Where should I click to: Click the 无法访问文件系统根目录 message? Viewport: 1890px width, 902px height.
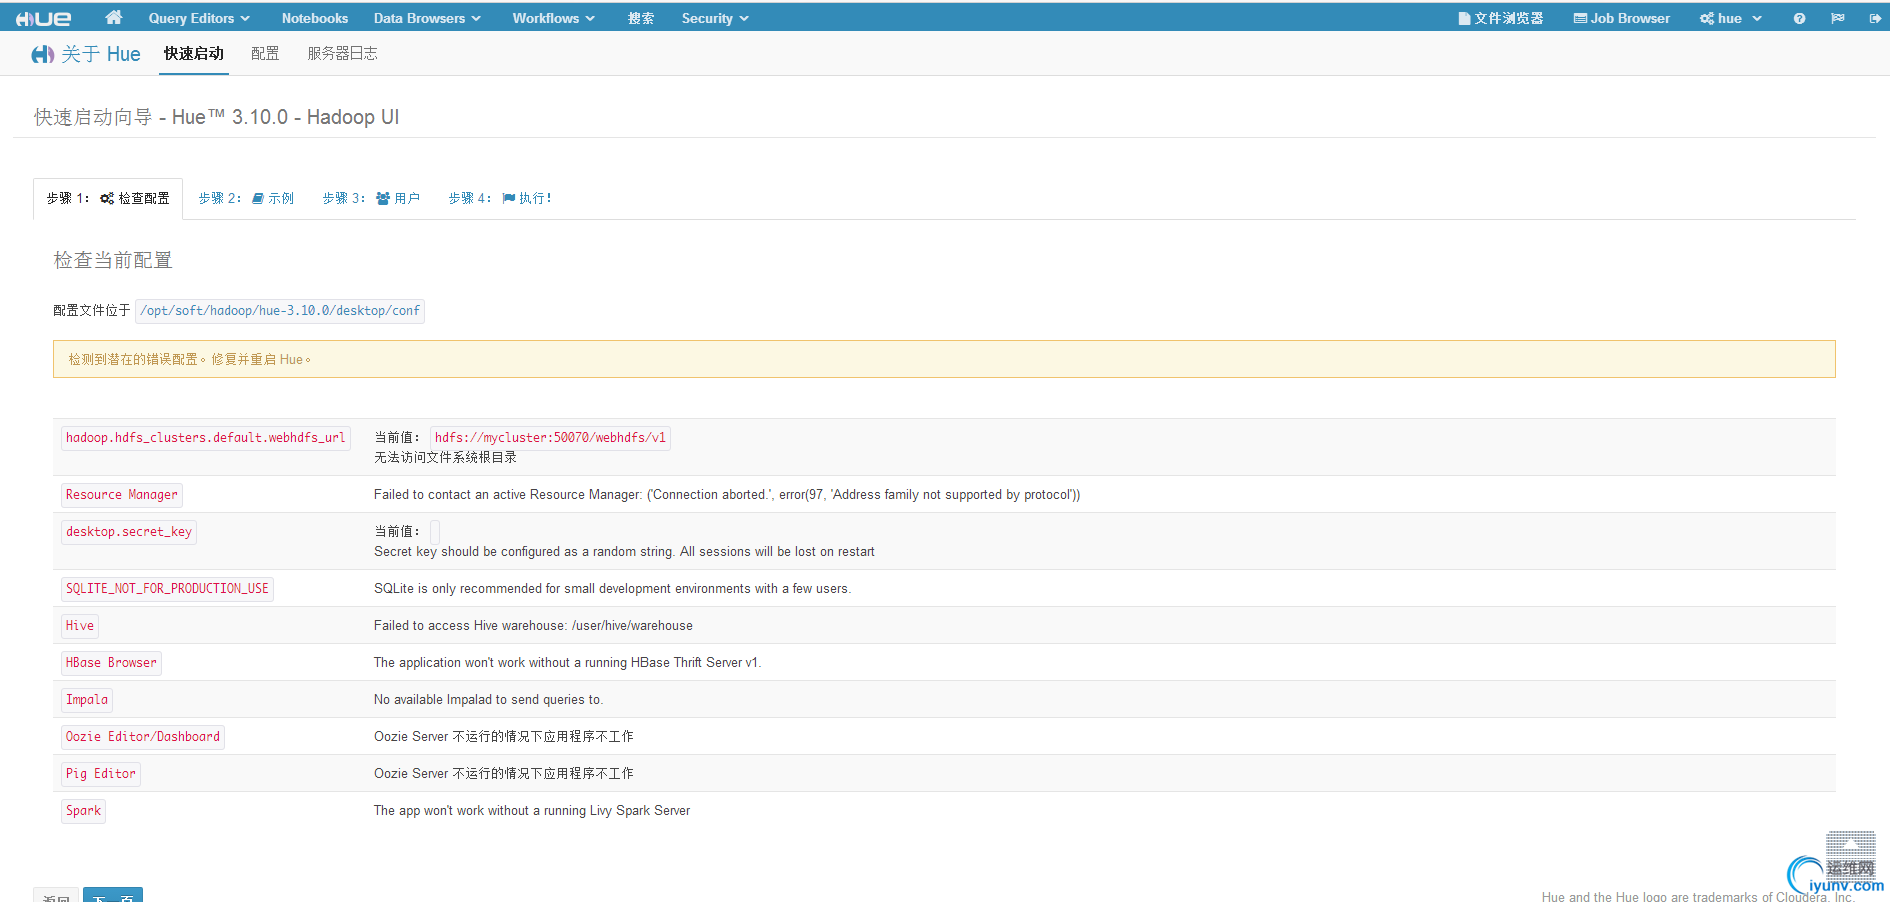tap(445, 458)
